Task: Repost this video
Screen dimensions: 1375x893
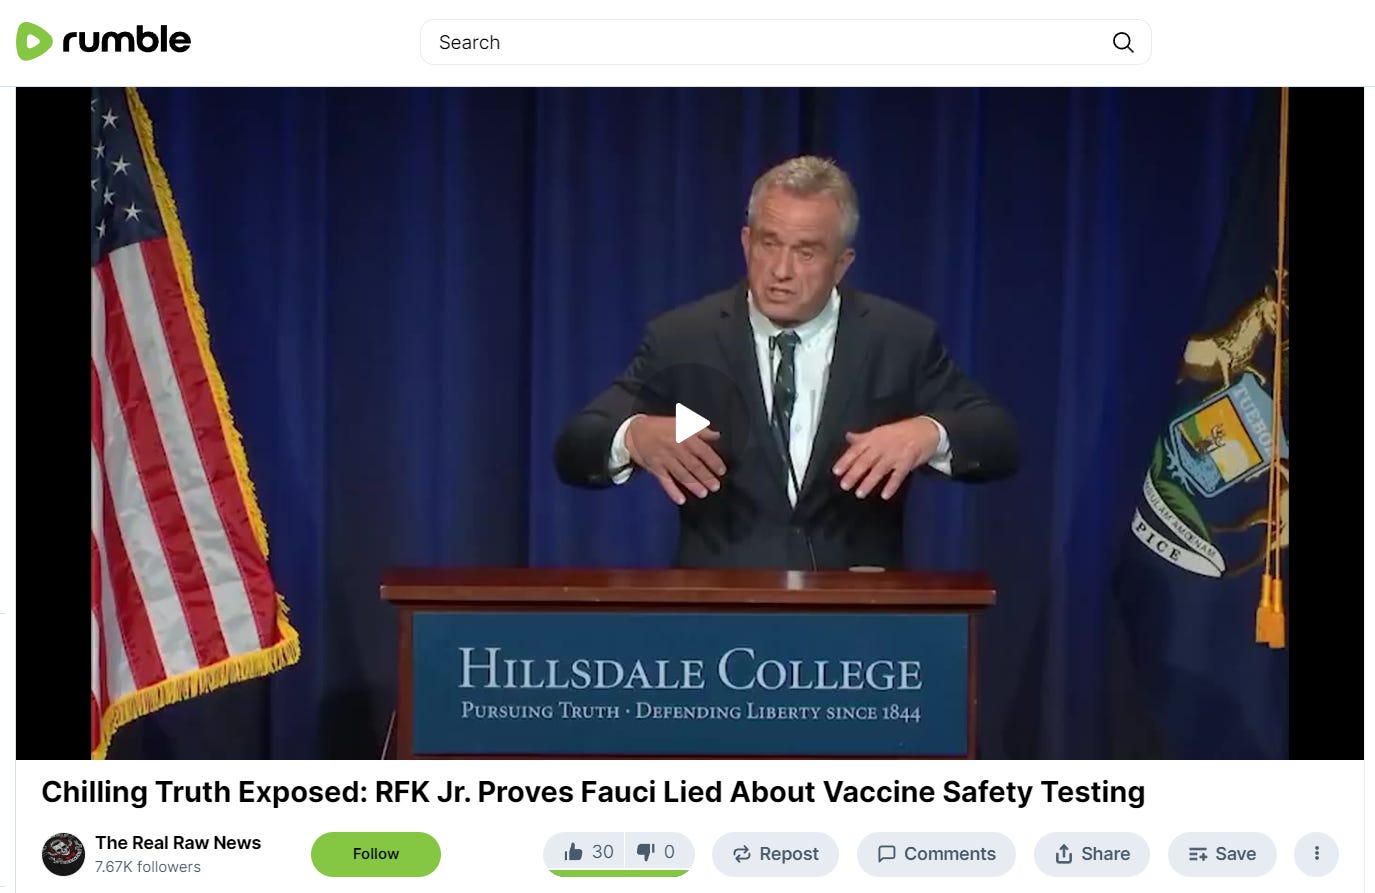Action: coord(775,854)
